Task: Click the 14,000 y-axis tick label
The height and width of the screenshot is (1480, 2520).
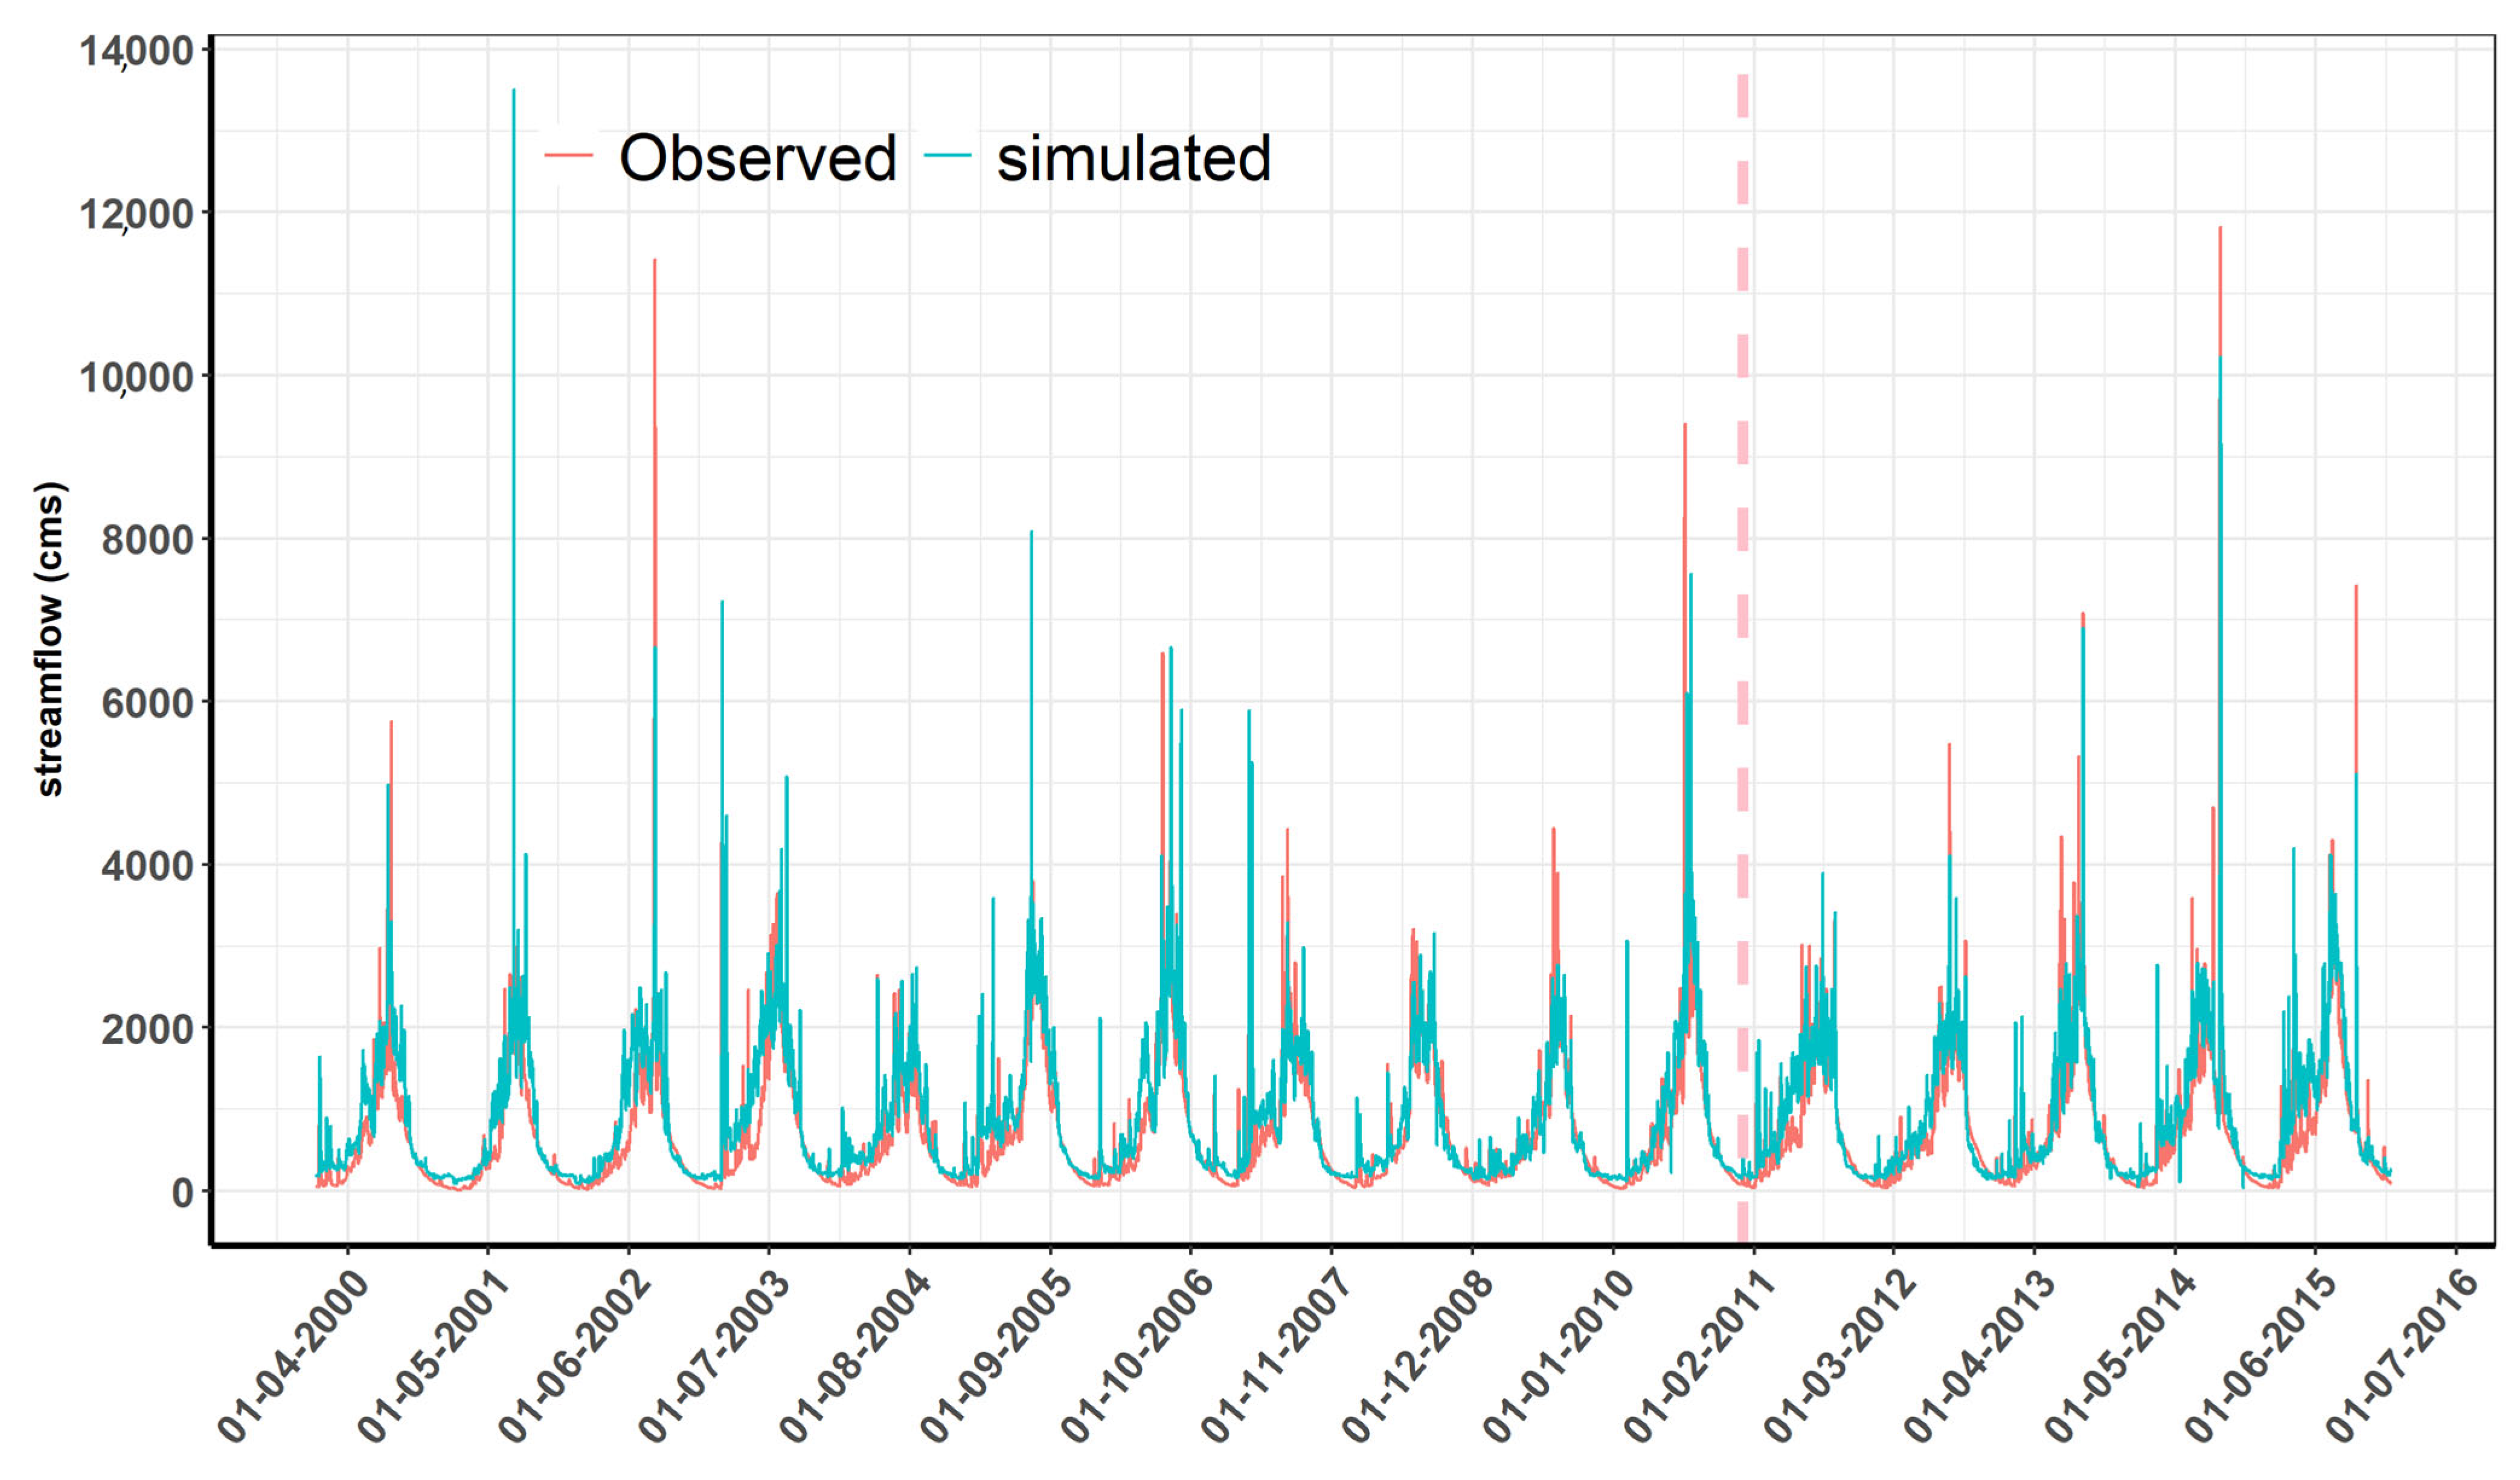Action: click(x=137, y=50)
